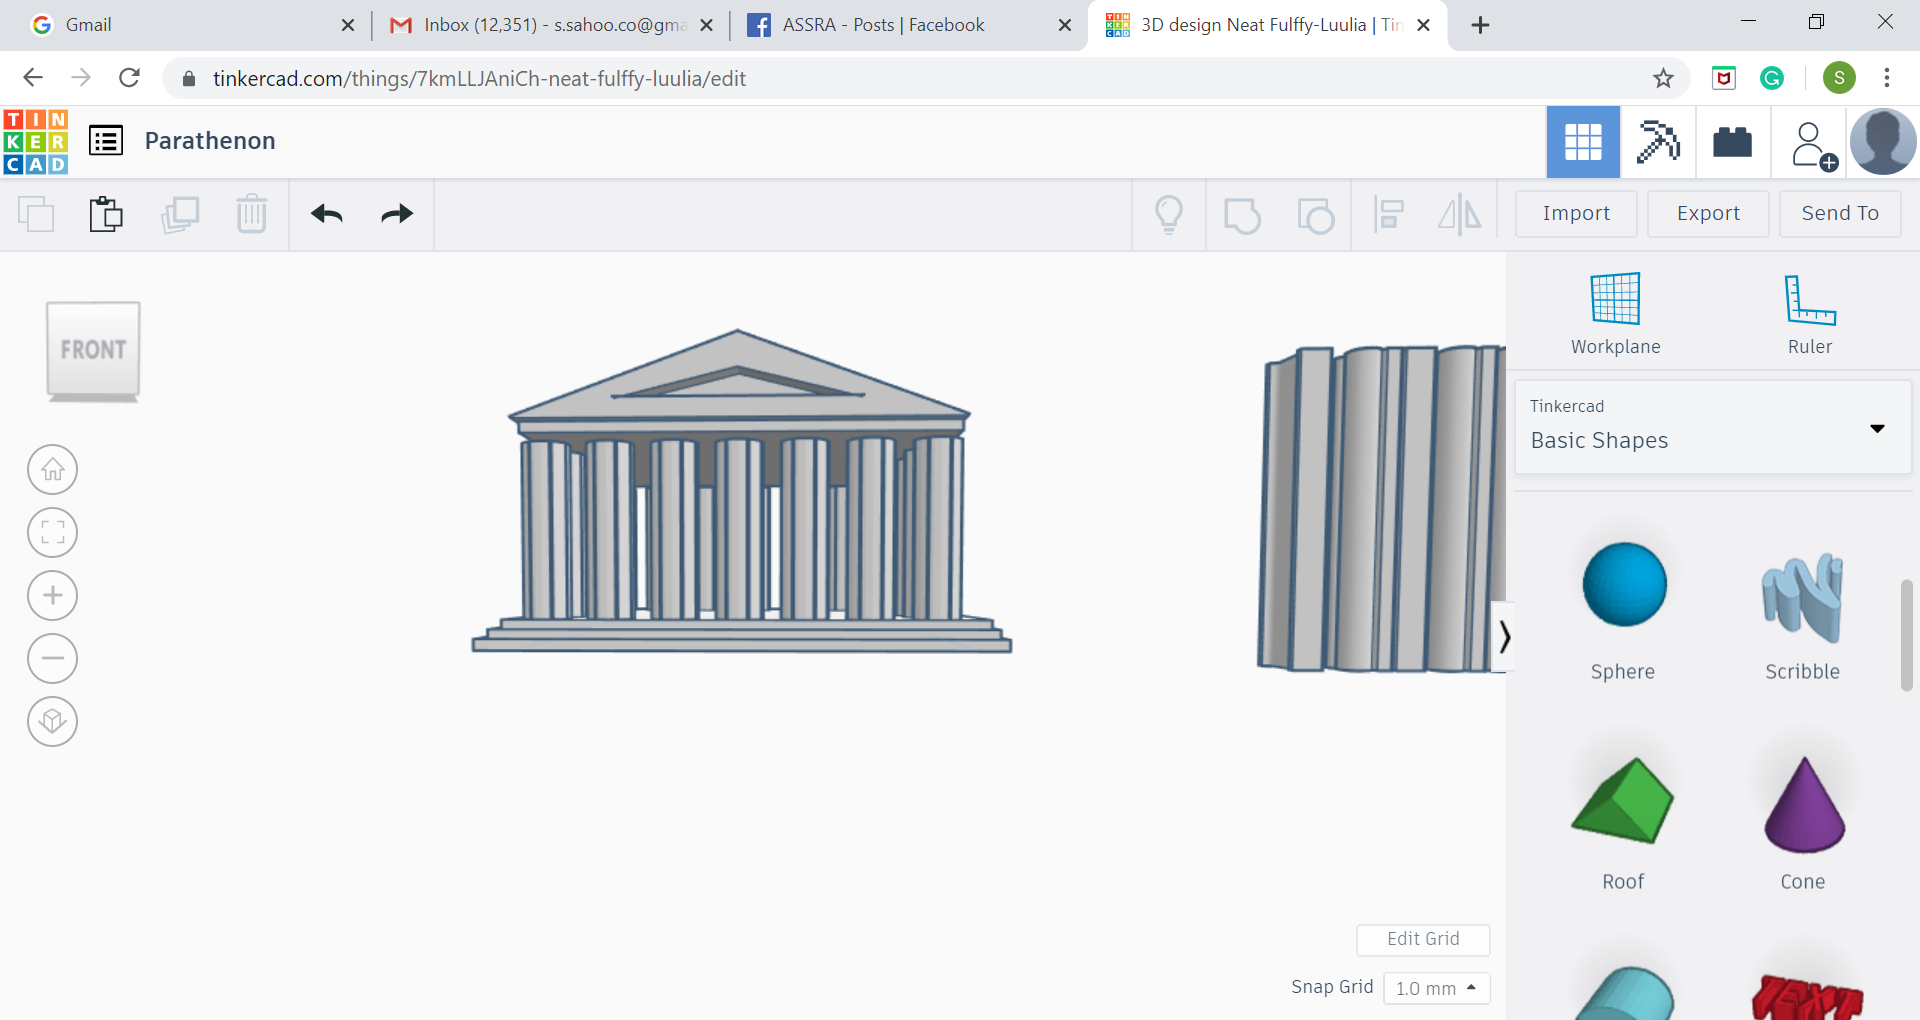The height and width of the screenshot is (1020, 1920).
Task: Click Fit all in view button
Action: (x=53, y=532)
